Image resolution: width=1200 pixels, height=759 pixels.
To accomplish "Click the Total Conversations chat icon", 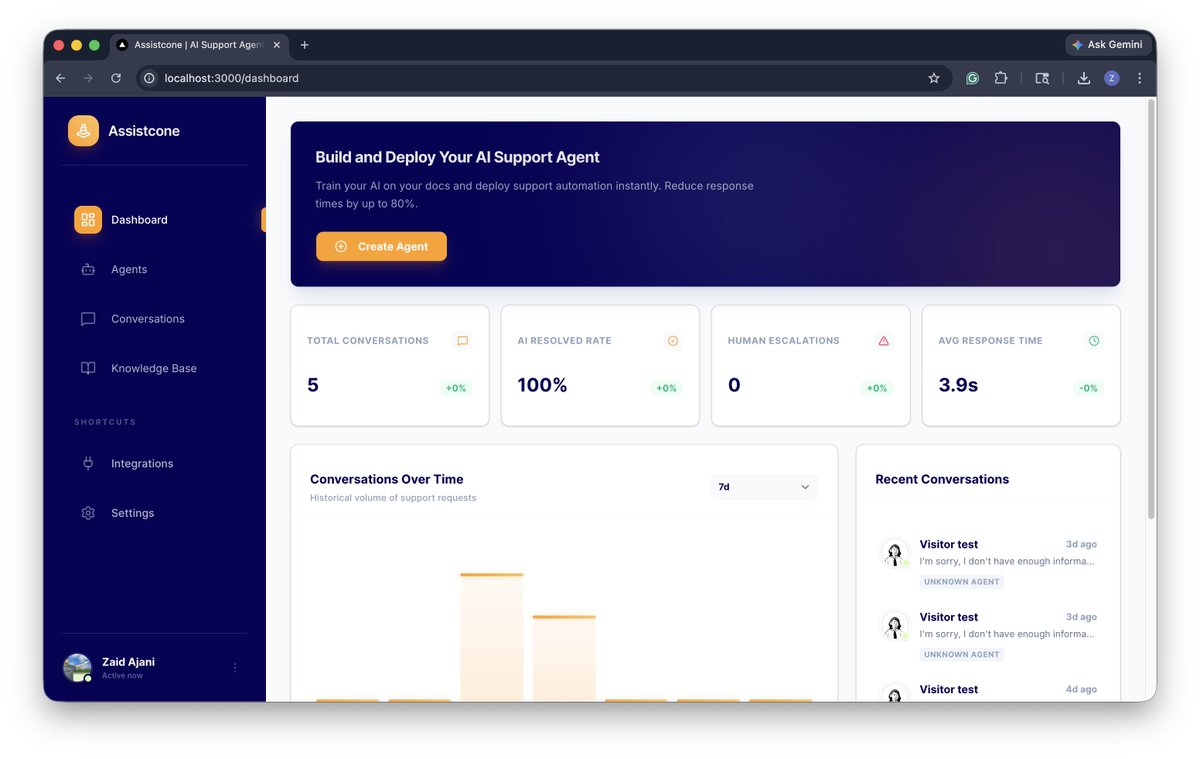I will point(462,341).
